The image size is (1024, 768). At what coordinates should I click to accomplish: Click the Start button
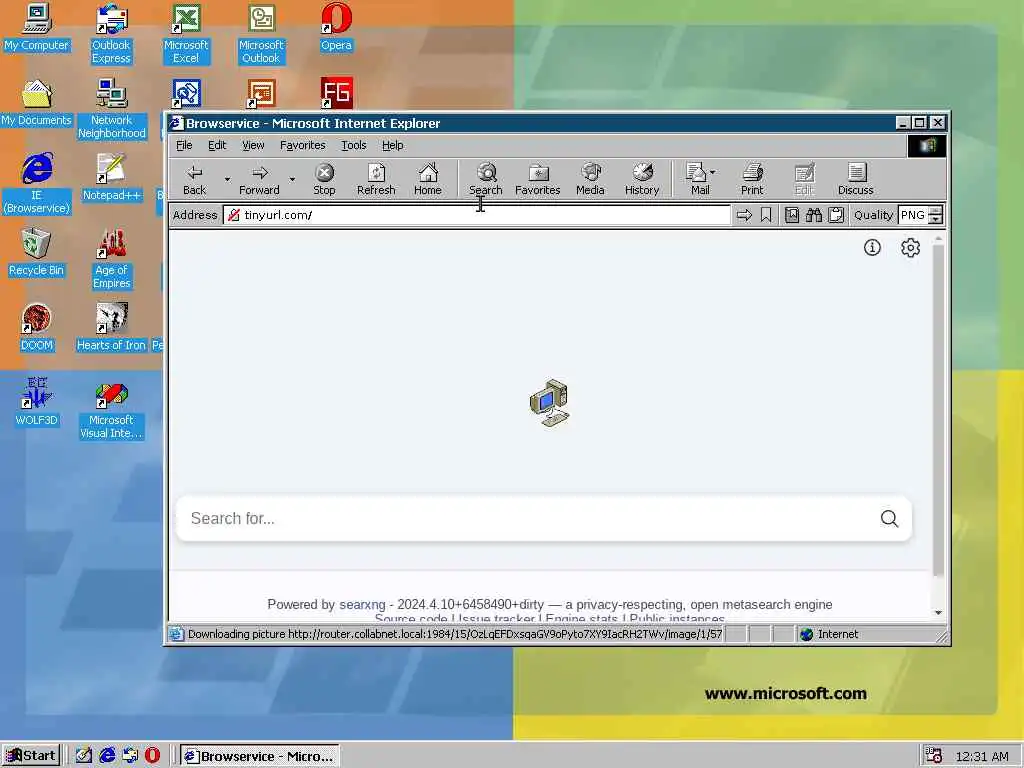click(x=31, y=756)
